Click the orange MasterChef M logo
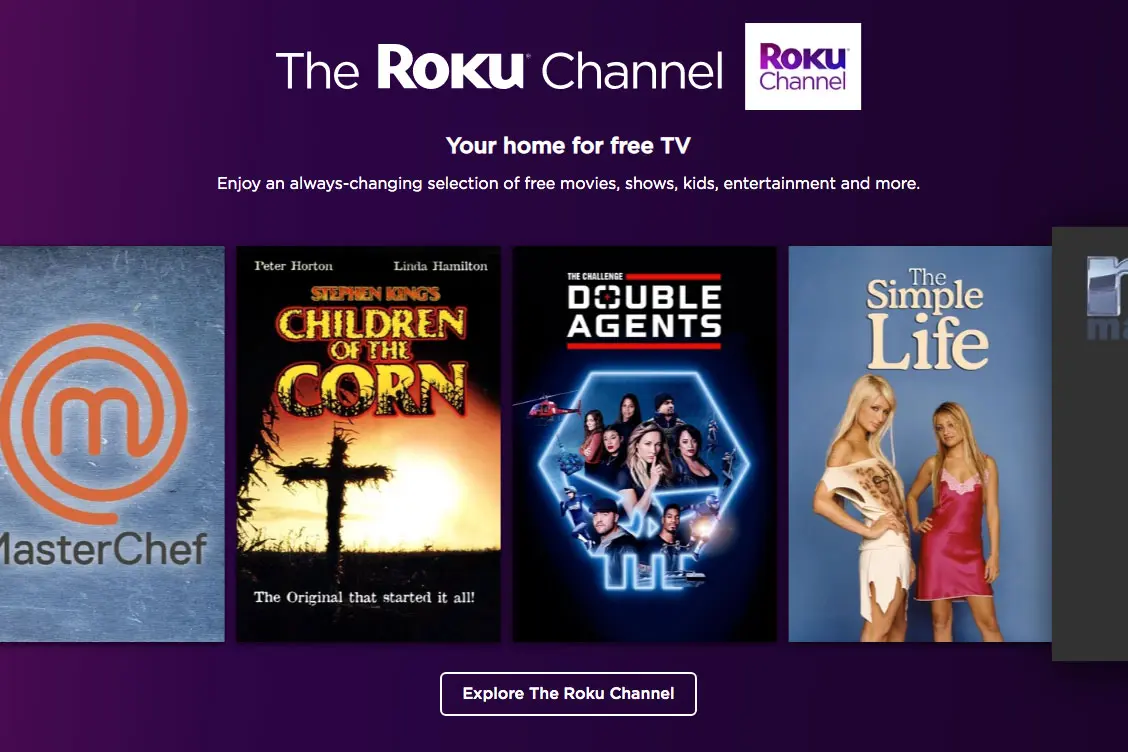The image size is (1128, 752). 94,423
